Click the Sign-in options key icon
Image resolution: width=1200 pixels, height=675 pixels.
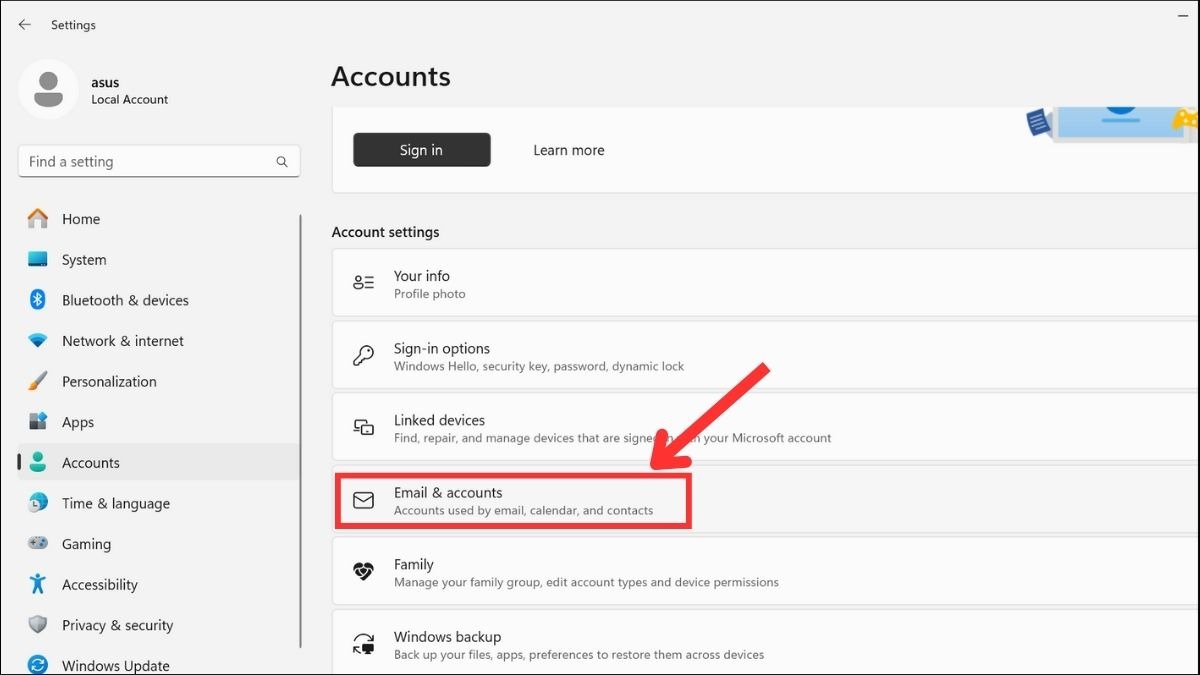[x=364, y=355]
